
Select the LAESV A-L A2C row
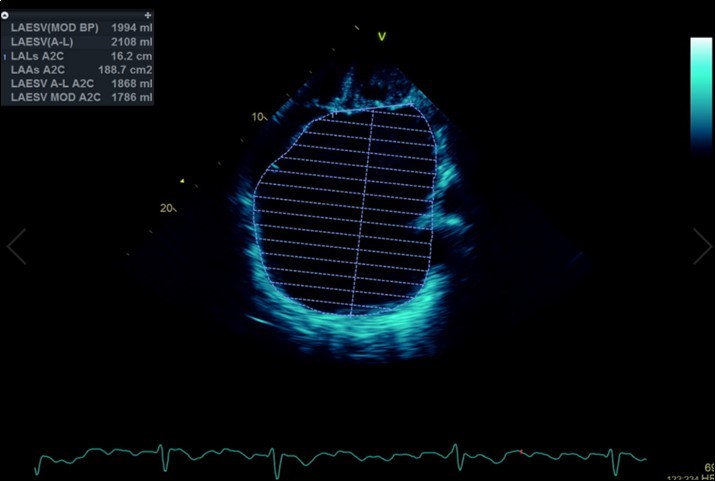click(x=80, y=84)
